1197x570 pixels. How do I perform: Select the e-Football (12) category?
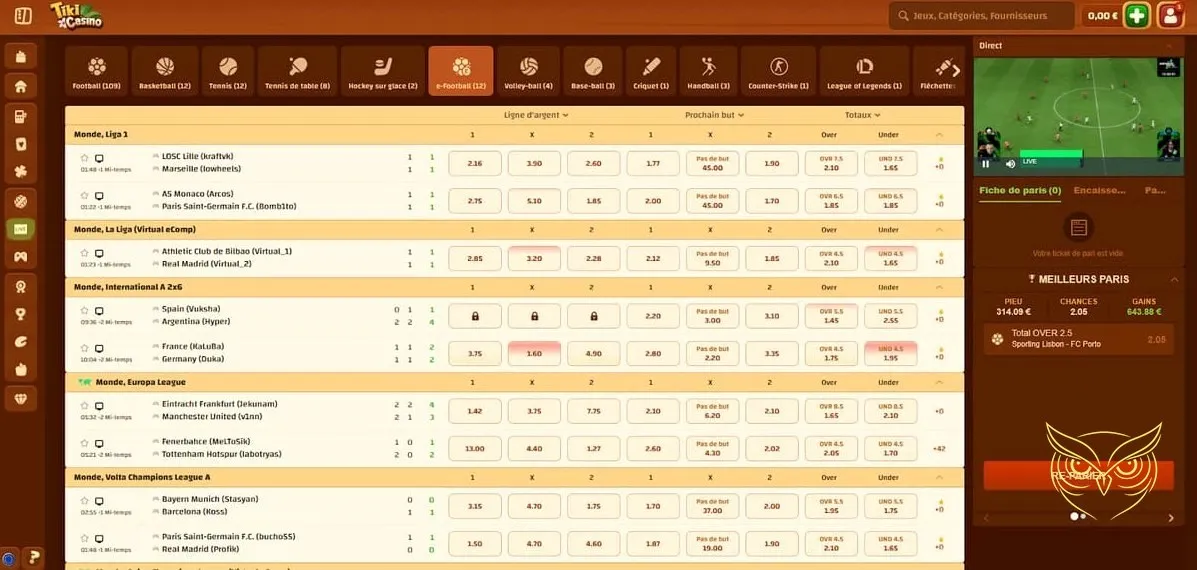click(x=461, y=71)
